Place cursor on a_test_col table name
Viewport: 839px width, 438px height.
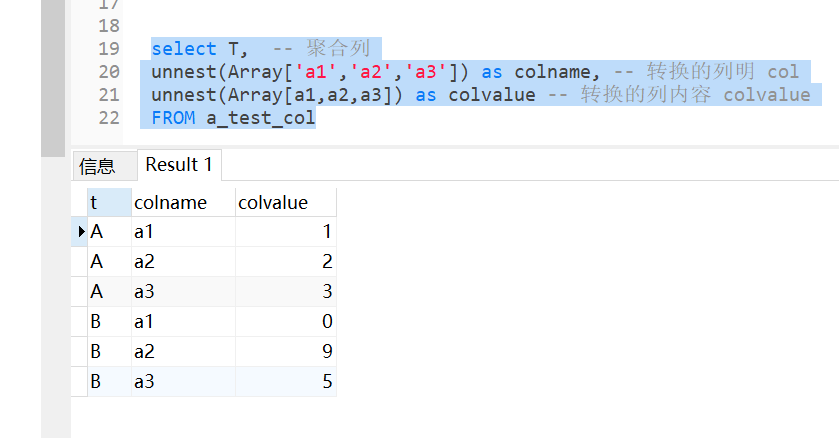coord(260,118)
